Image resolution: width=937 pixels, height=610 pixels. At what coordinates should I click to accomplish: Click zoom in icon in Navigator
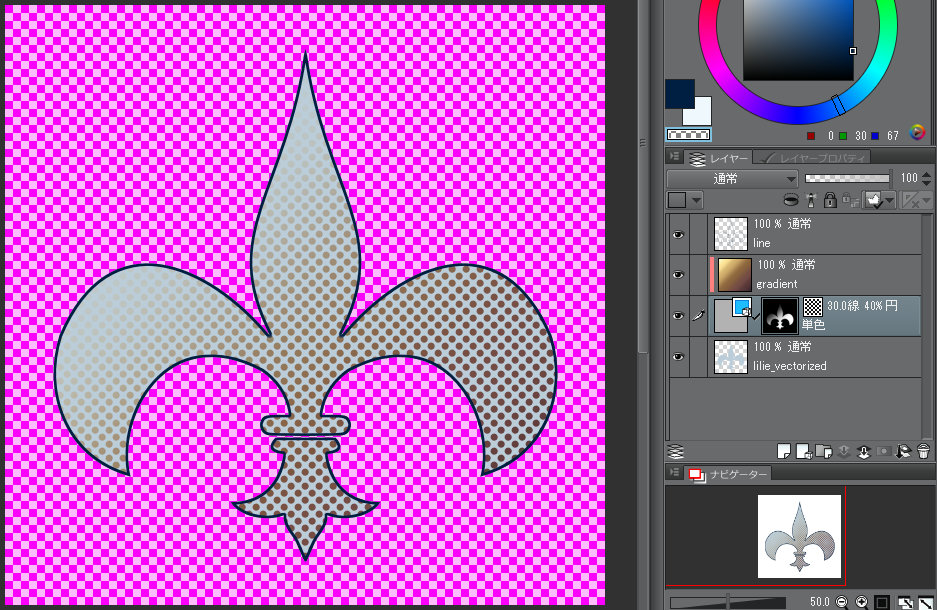[861, 602]
